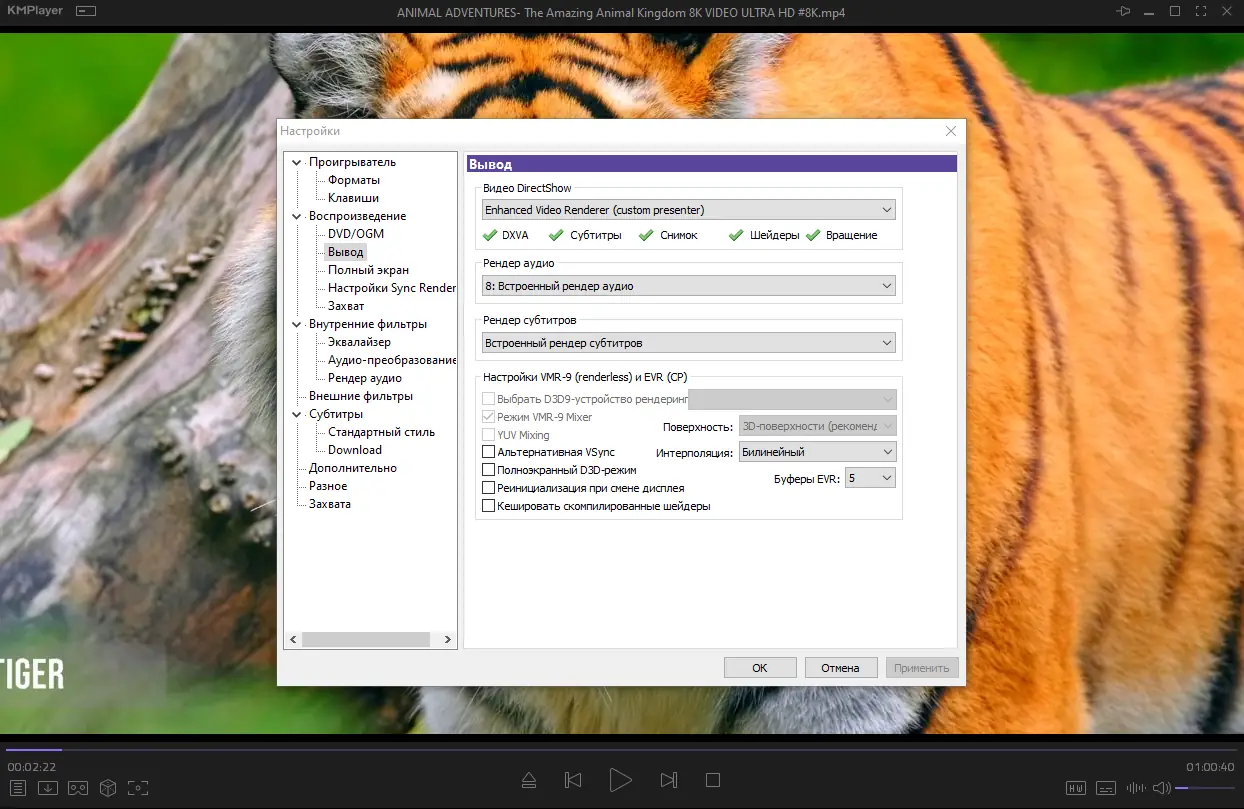Collapse the Проигрыватель tree node

pos(296,162)
